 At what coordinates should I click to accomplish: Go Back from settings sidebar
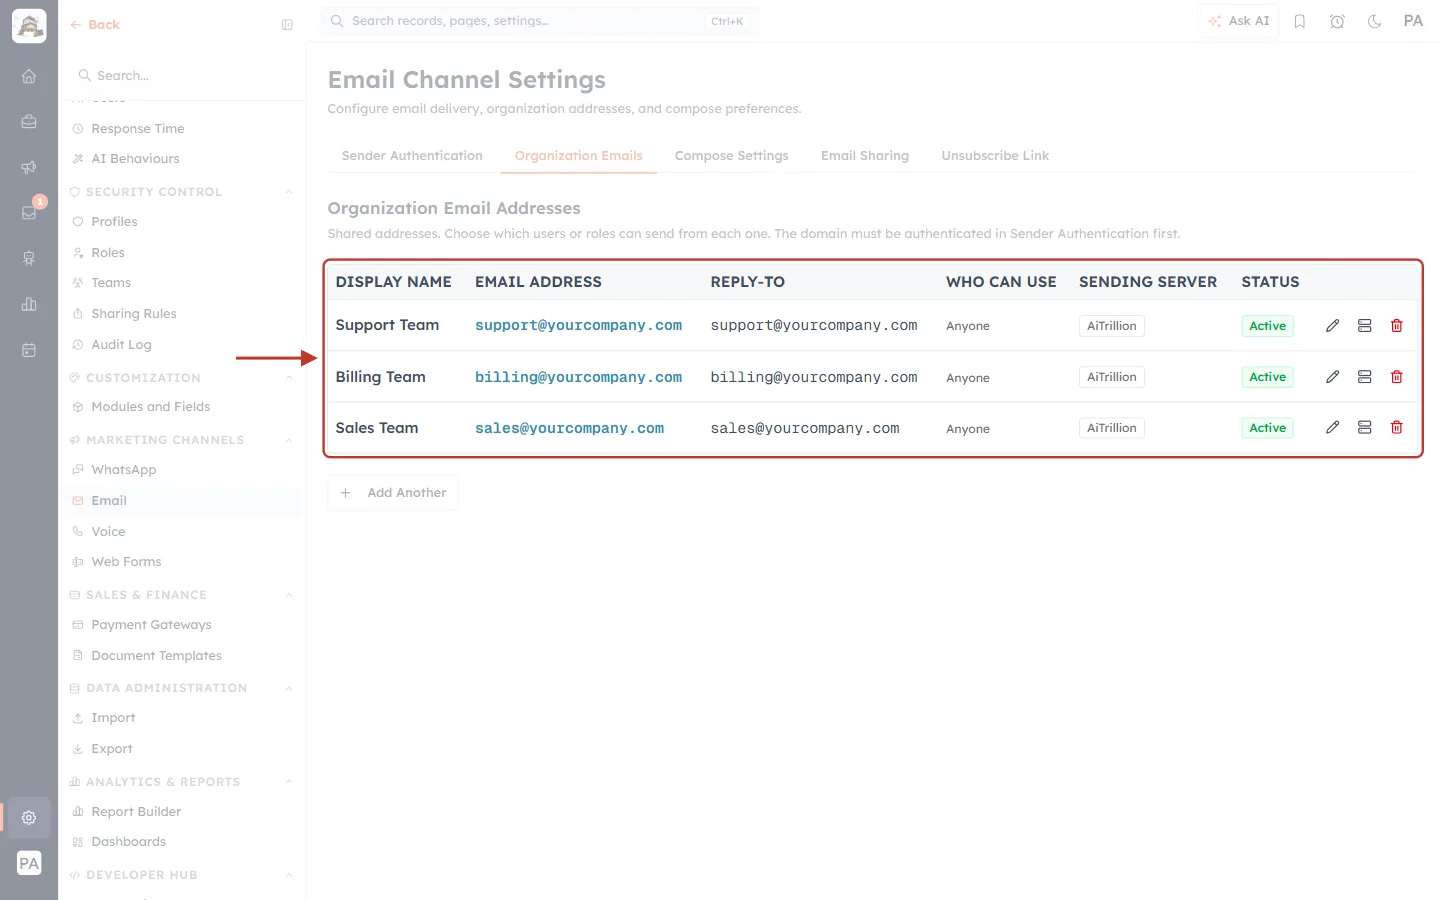click(95, 25)
